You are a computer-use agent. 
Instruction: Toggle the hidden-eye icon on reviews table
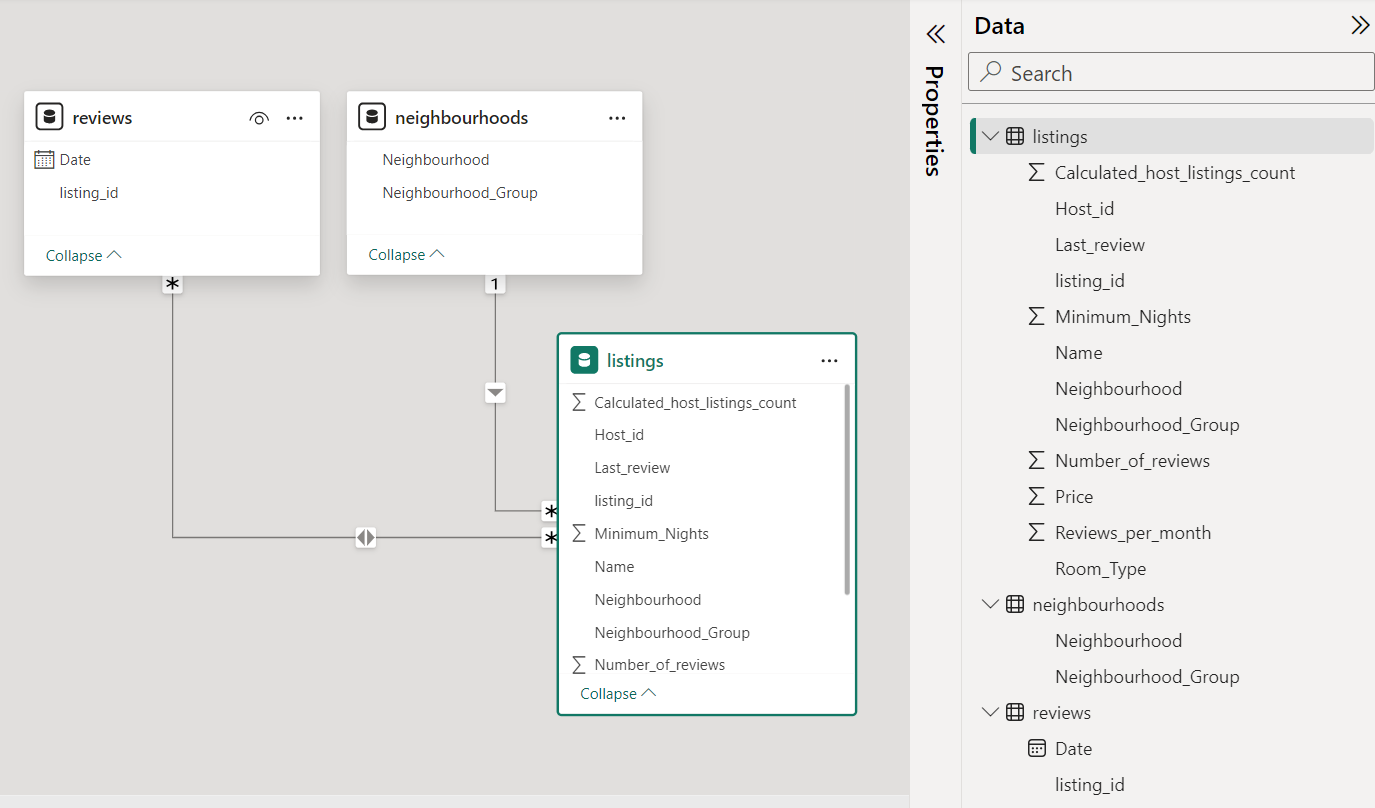(x=259, y=117)
